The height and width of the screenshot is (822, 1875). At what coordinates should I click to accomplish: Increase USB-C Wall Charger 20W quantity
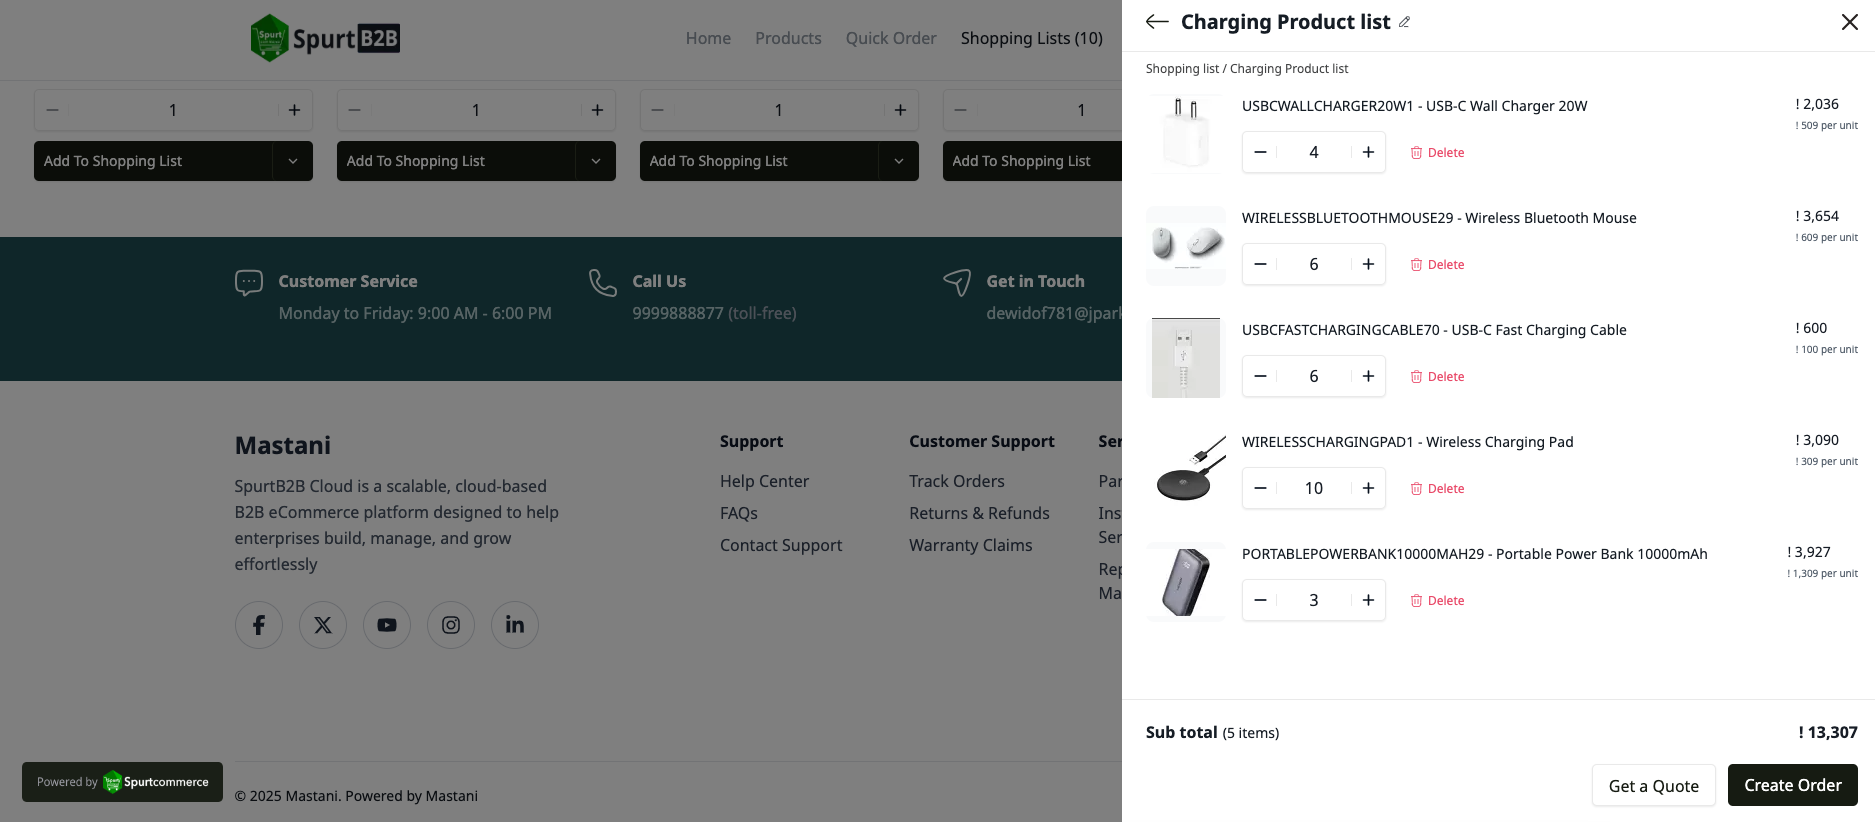pyautogui.click(x=1368, y=152)
